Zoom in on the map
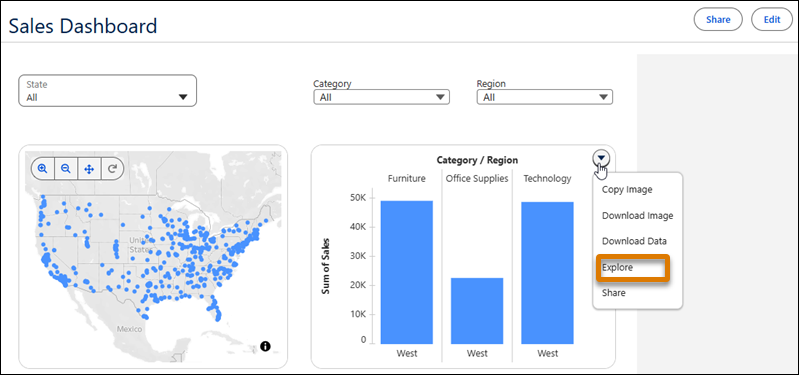 click(43, 169)
